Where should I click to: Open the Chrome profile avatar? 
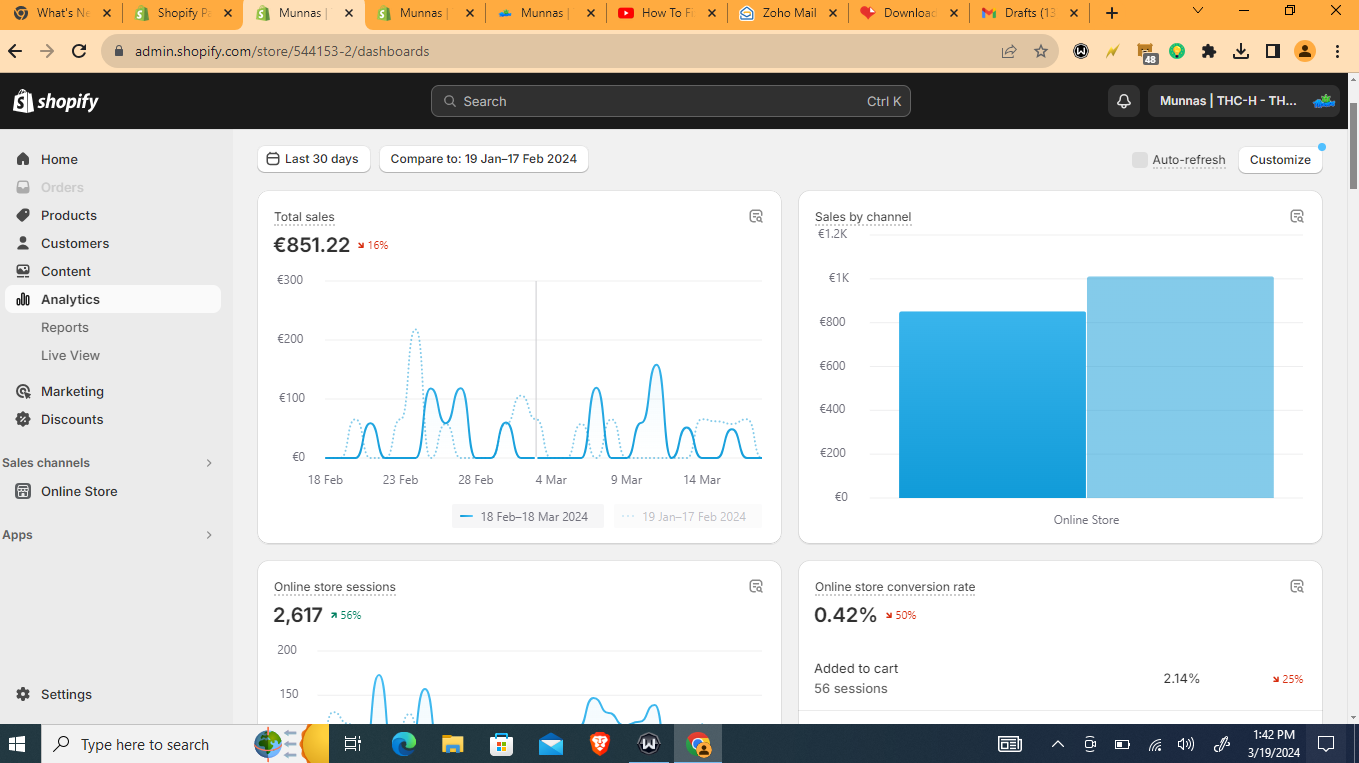(1305, 51)
